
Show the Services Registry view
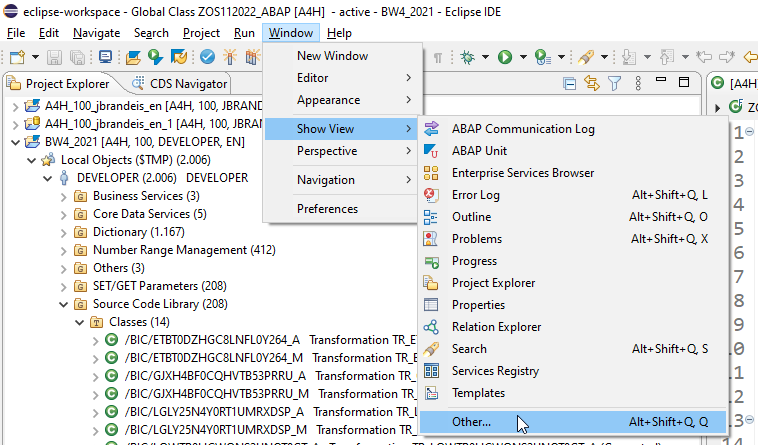tap(572, 371)
